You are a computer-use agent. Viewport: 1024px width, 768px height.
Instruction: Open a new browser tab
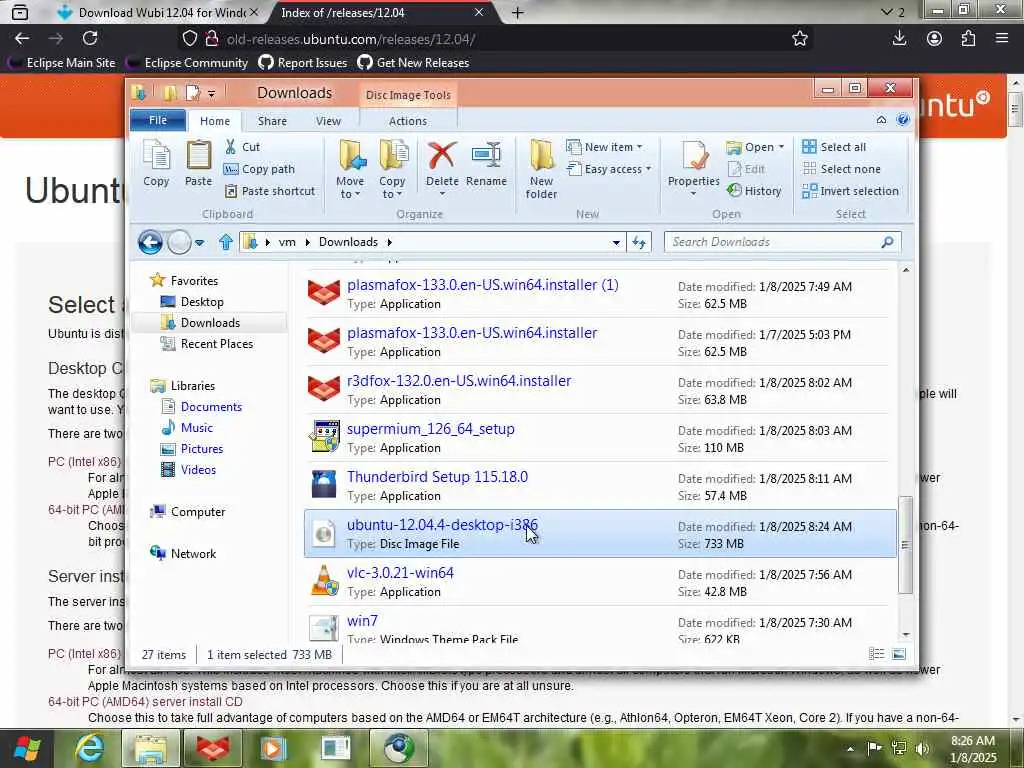[x=517, y=12]
